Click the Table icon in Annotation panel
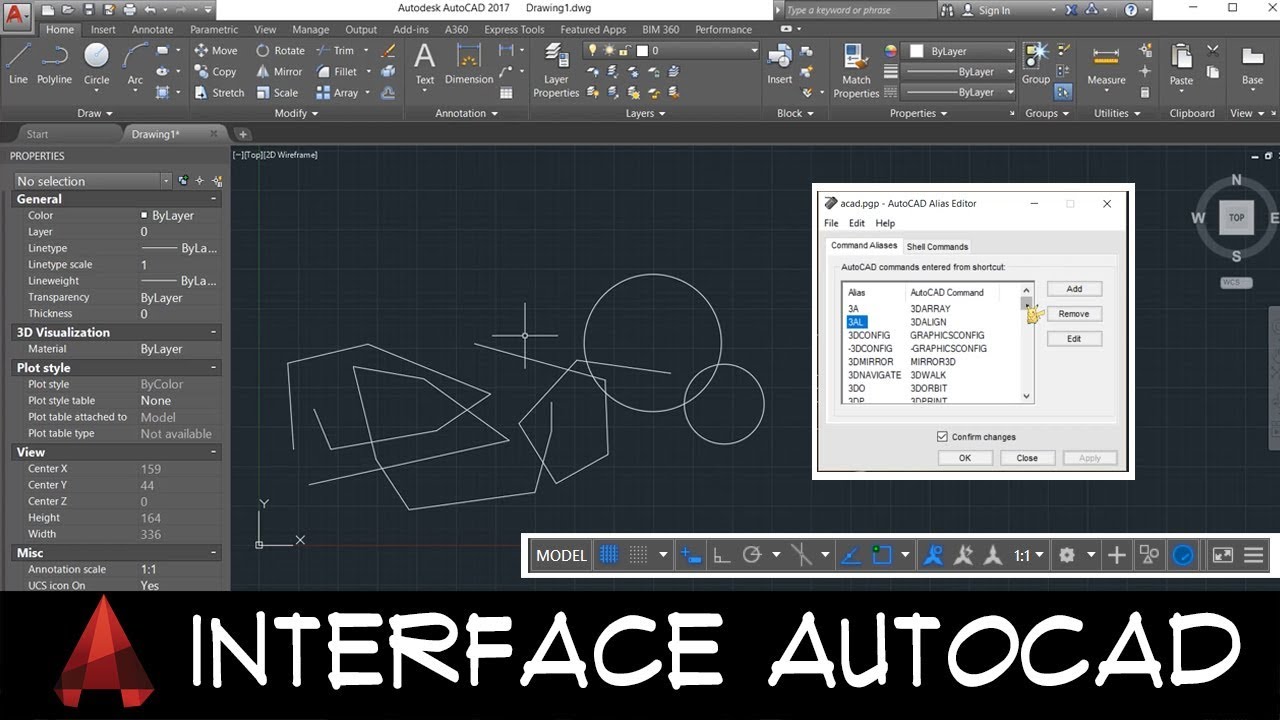Screen dimensions: 1280x720 [x=507, y=92]
